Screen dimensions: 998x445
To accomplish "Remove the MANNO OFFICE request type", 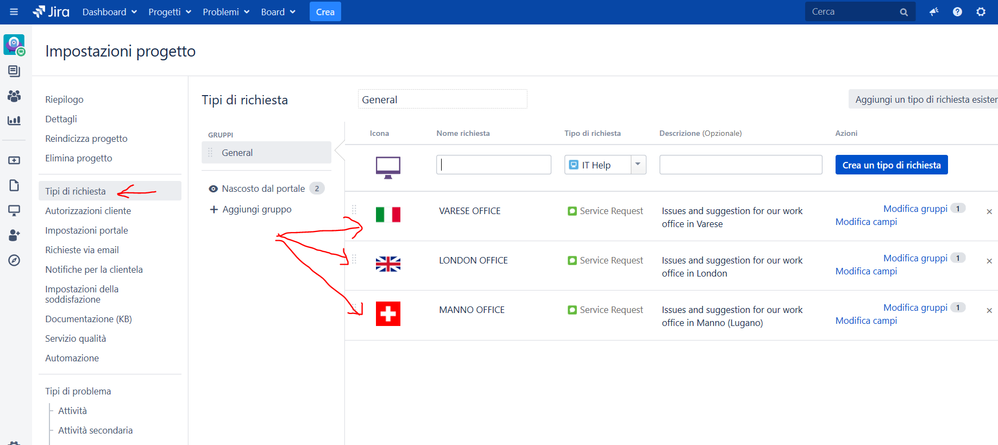I will pyautogui.click(x=989, y=311).
